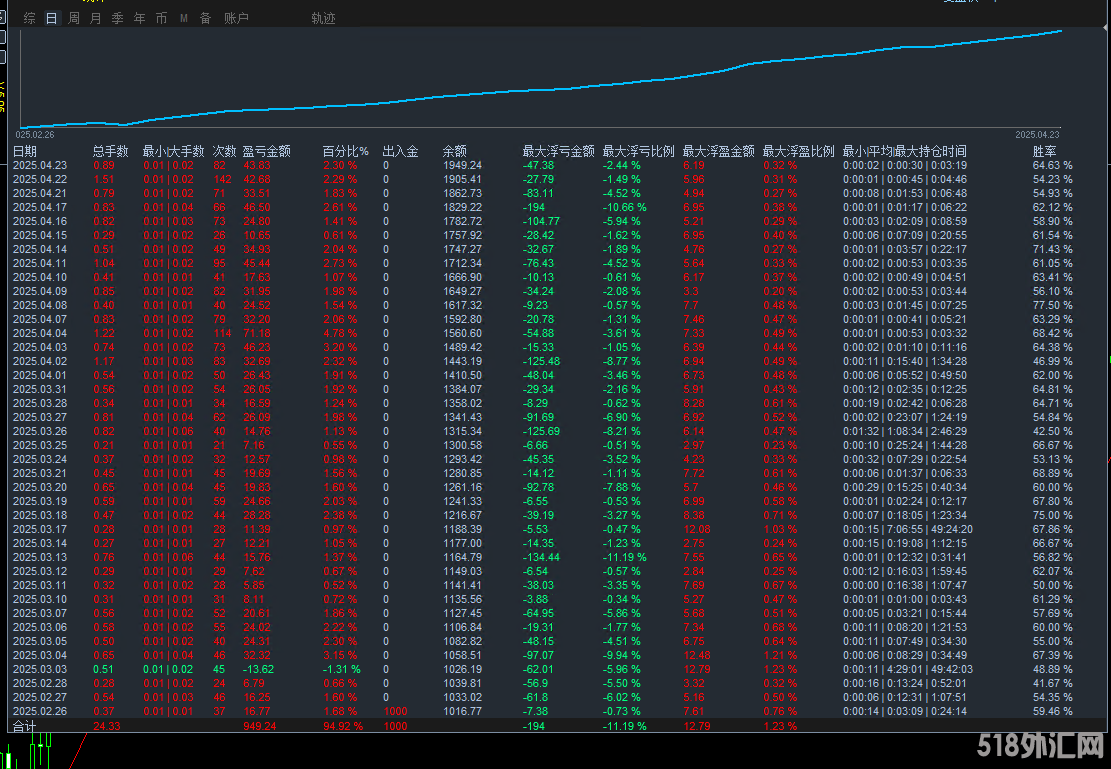The height and width of the screenshot is (769, 1111).
Task: Click floating loss ratio -11.19 % in 2025.03.13 row
Action: (x=625, y=557)
